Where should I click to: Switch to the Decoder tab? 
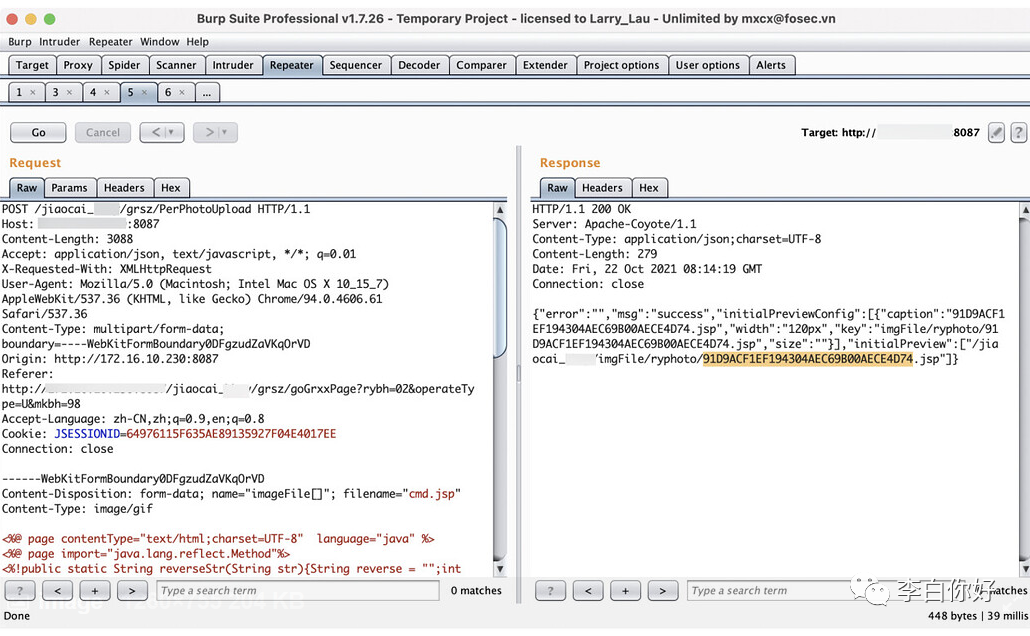419,65
